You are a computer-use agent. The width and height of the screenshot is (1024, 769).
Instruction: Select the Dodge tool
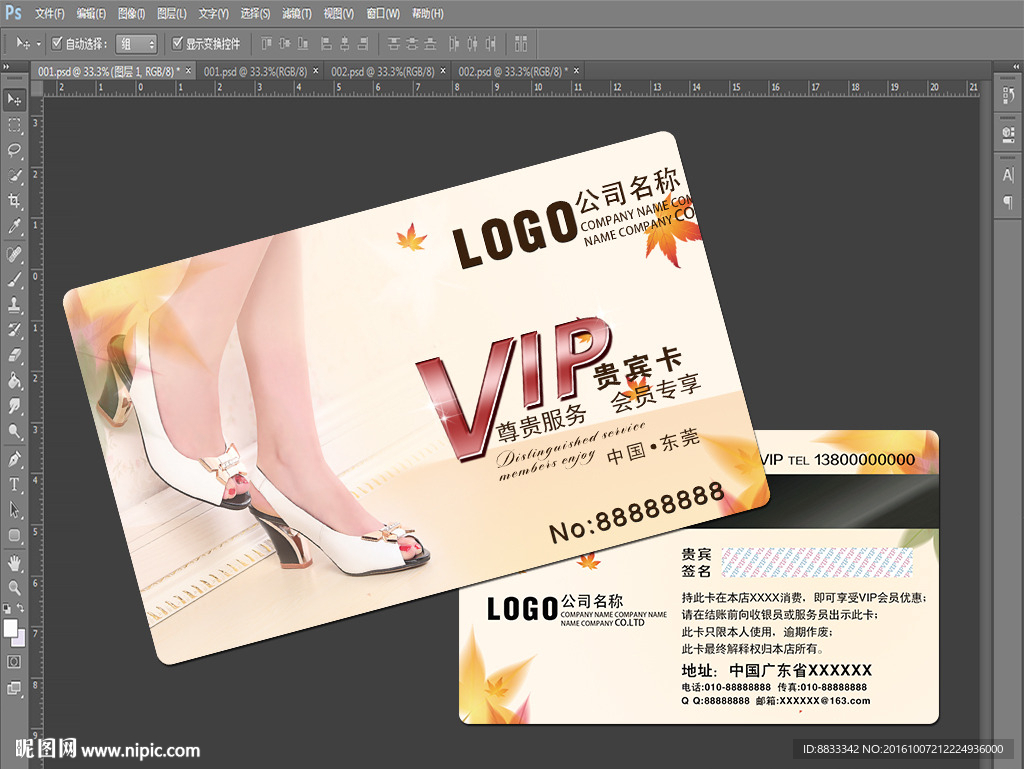click(14, 432)
